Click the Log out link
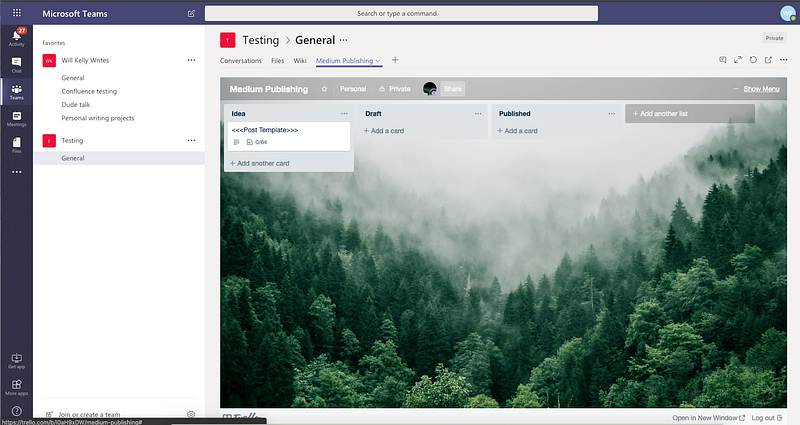This screenshot has width=800, height=425. click(766, 418)
